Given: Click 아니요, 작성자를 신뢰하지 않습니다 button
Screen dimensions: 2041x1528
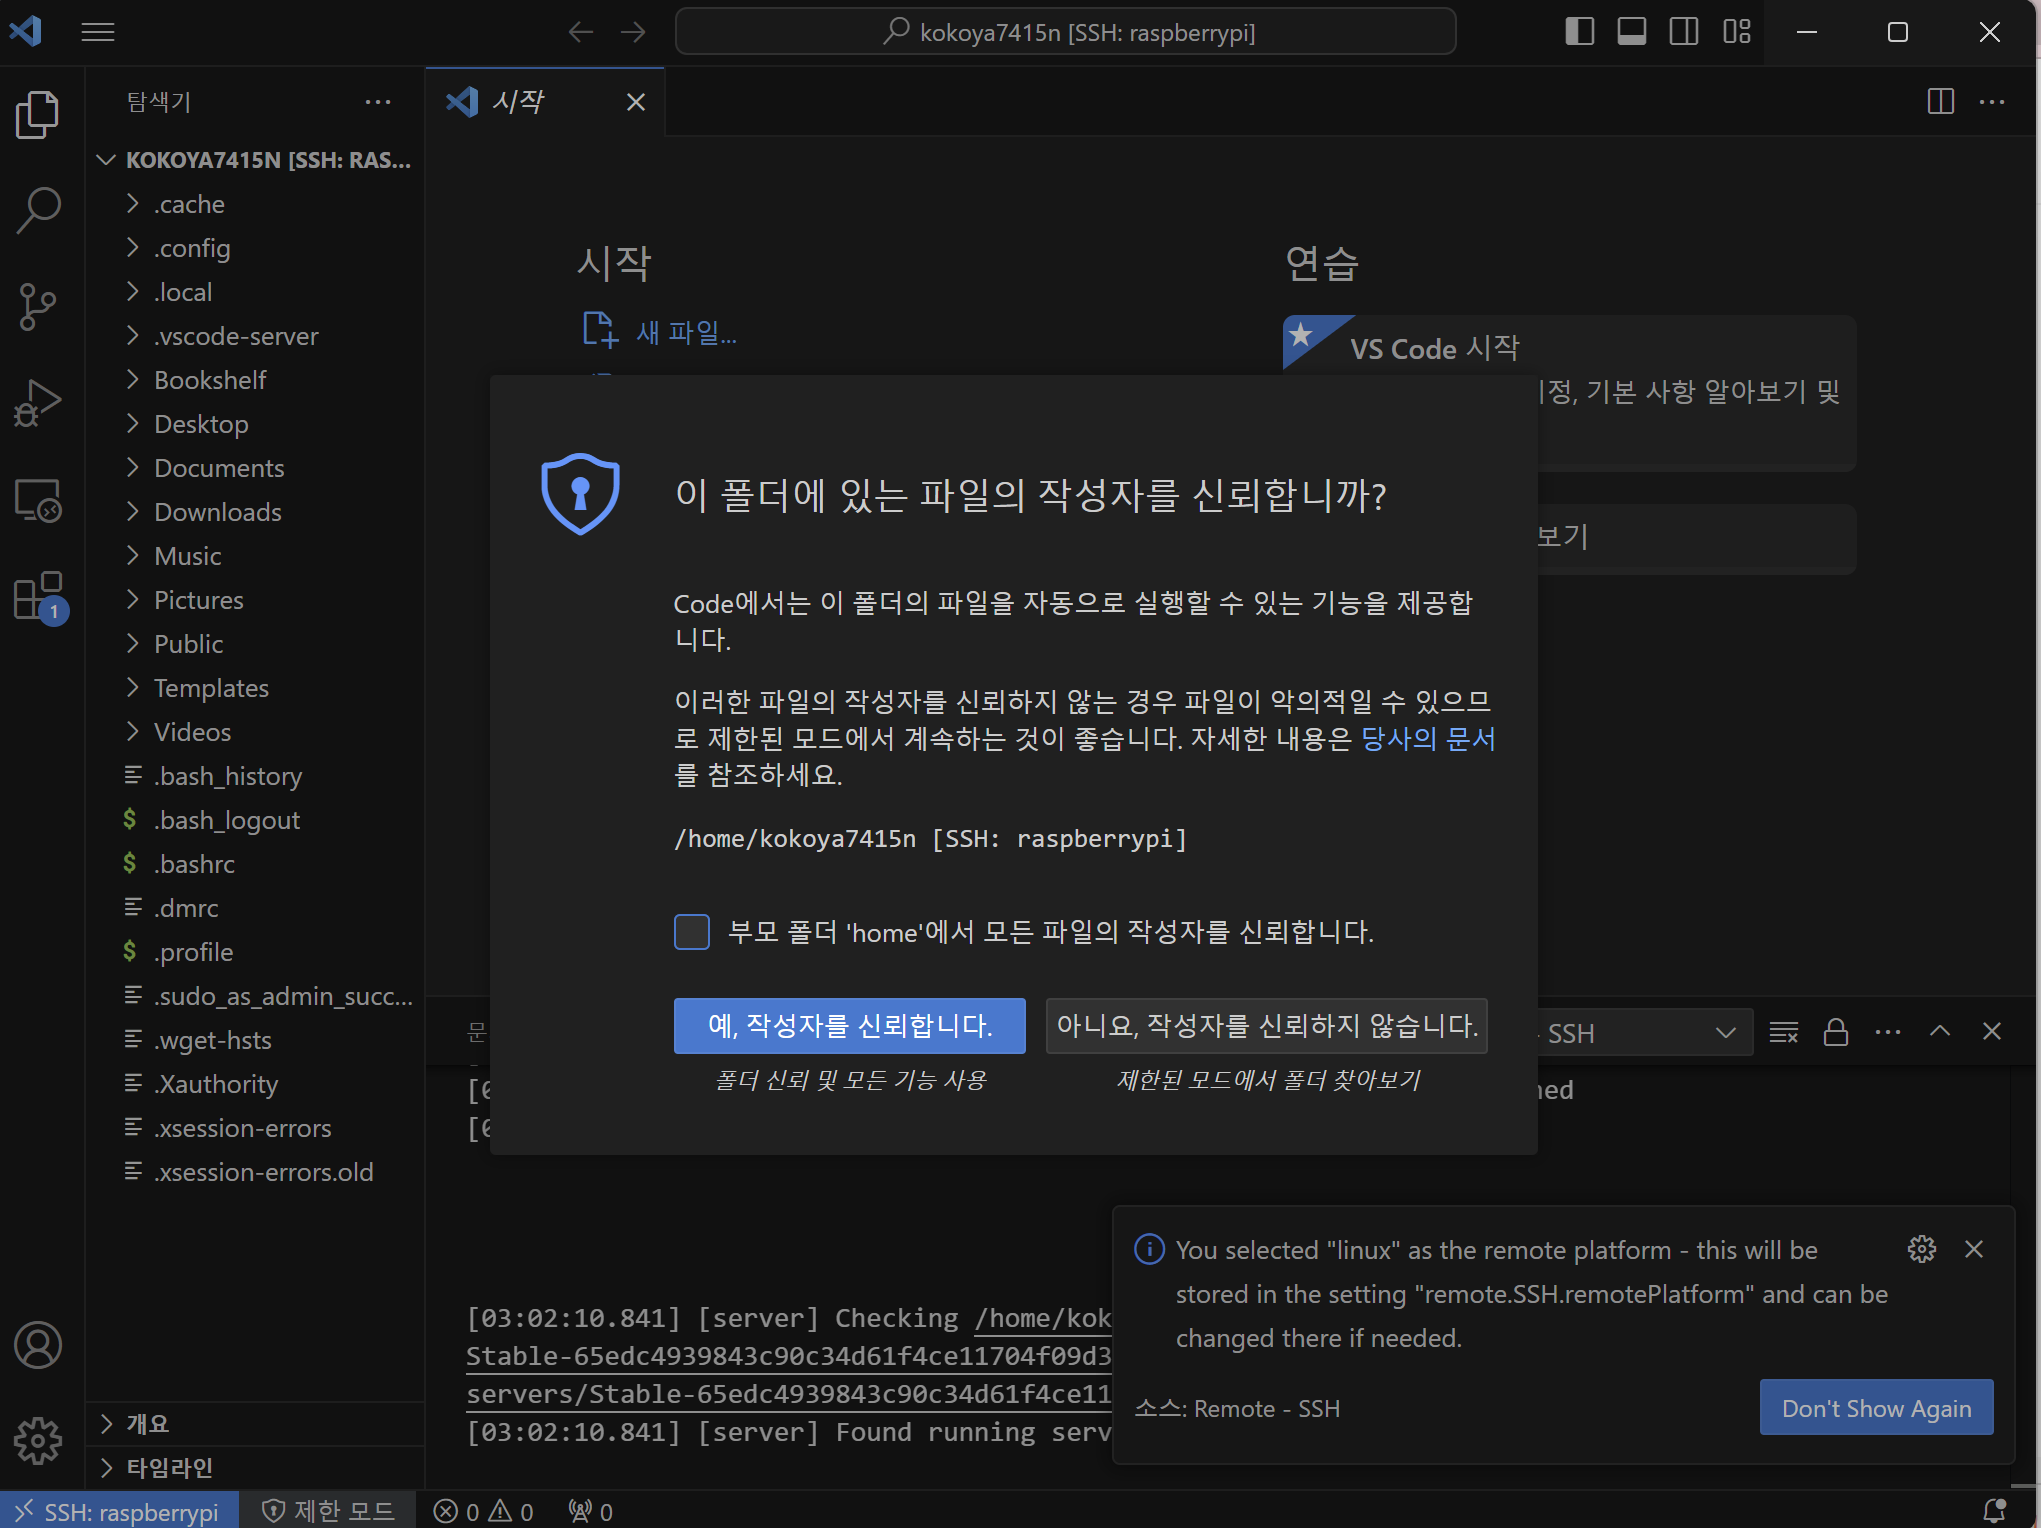Looking at the screenshot, I should point(1267,1026).
